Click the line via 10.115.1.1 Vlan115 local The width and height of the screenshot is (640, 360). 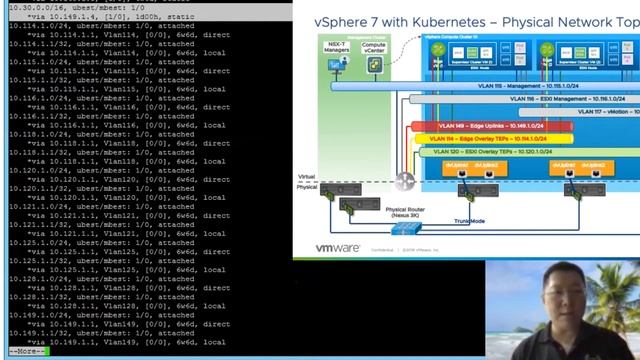[126, 89]
